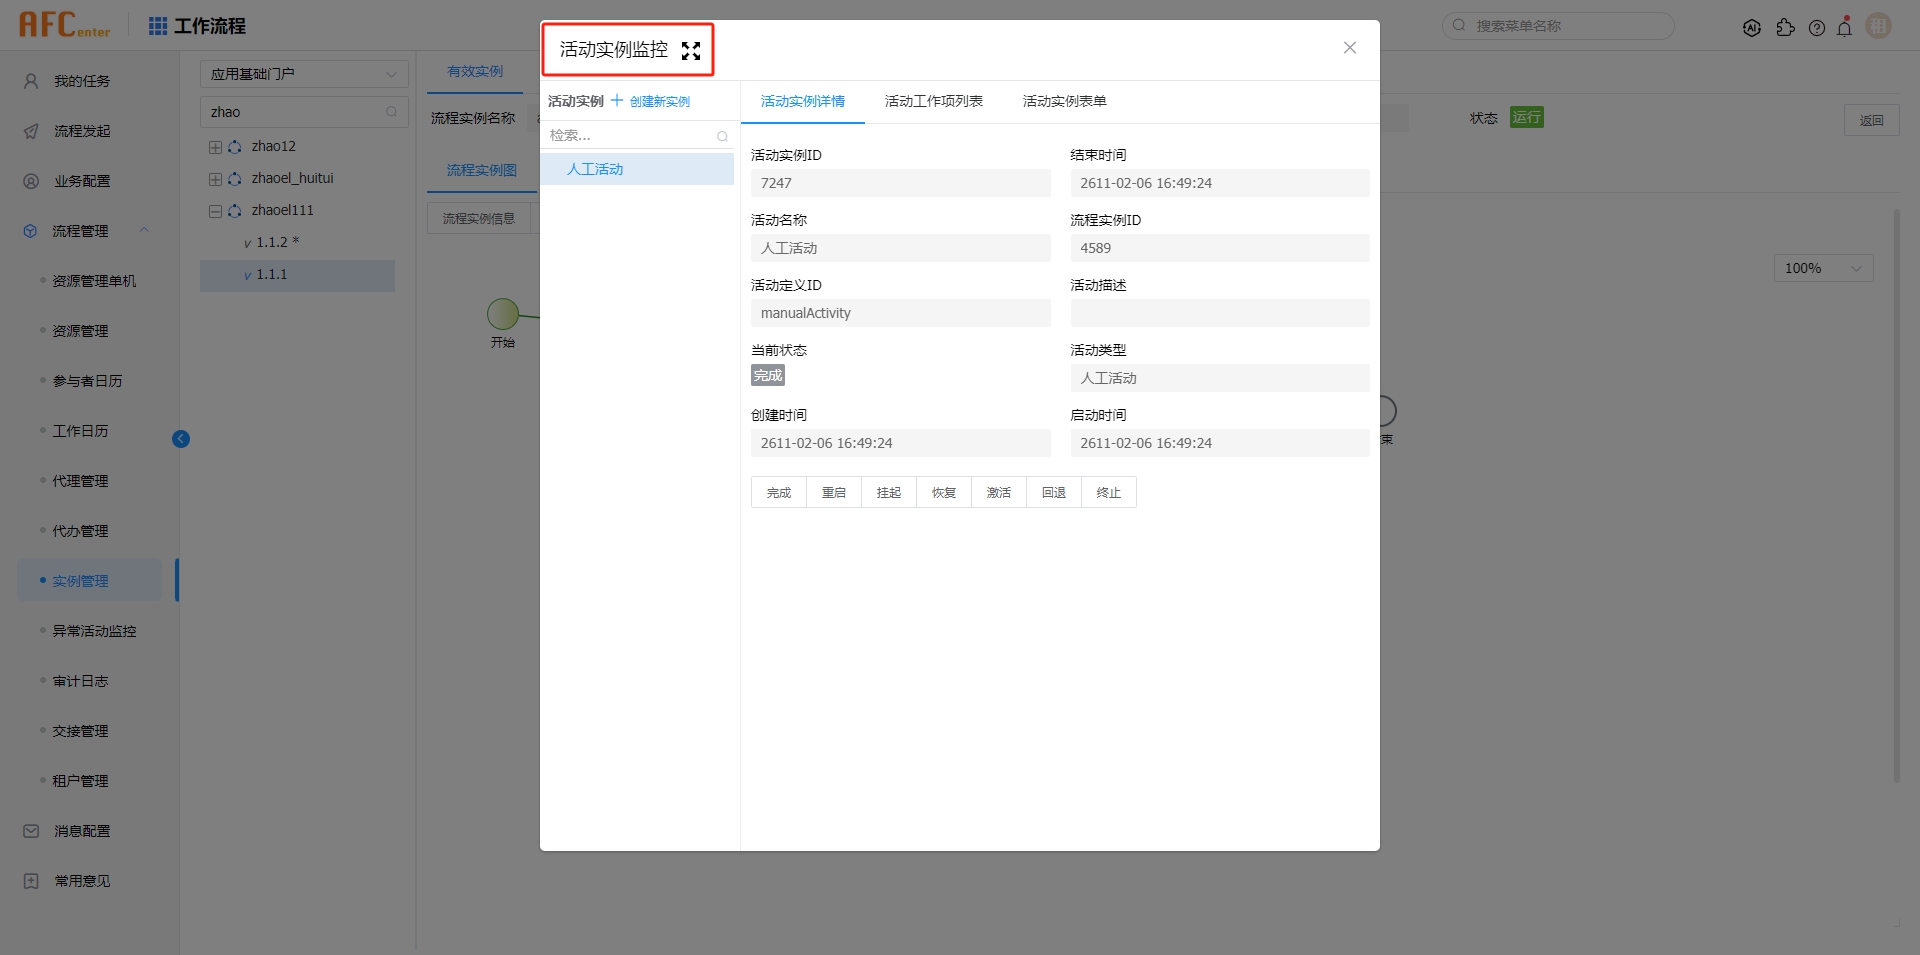Screen dimensions: 1920x955
Task: Click the 工作流程 grid icon in header
Action: (x=157, y=26)
